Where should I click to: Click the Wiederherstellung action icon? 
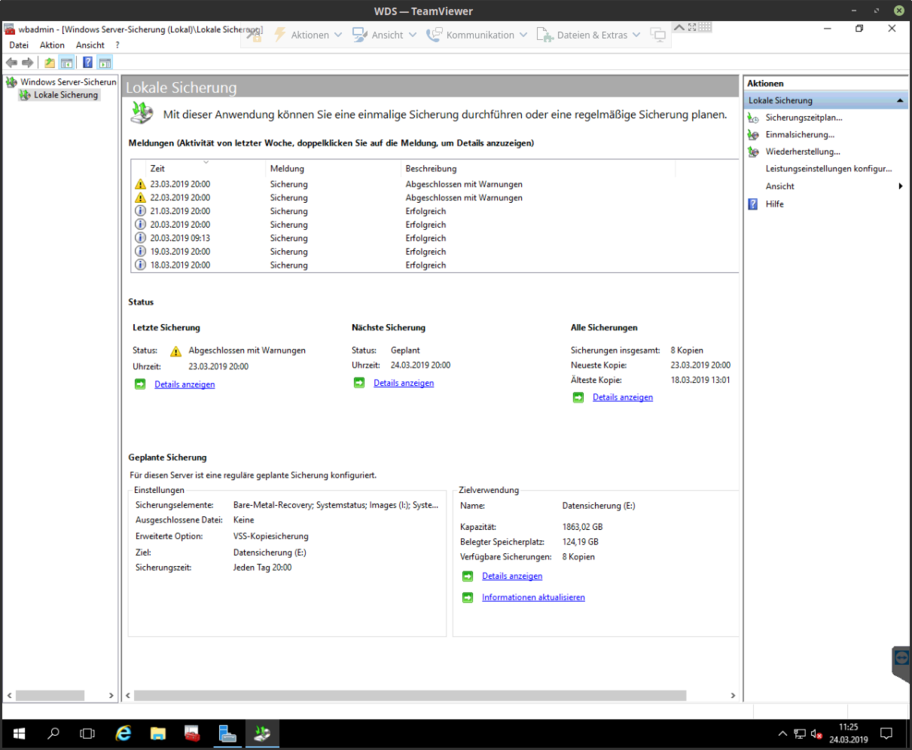click(753, 152)
